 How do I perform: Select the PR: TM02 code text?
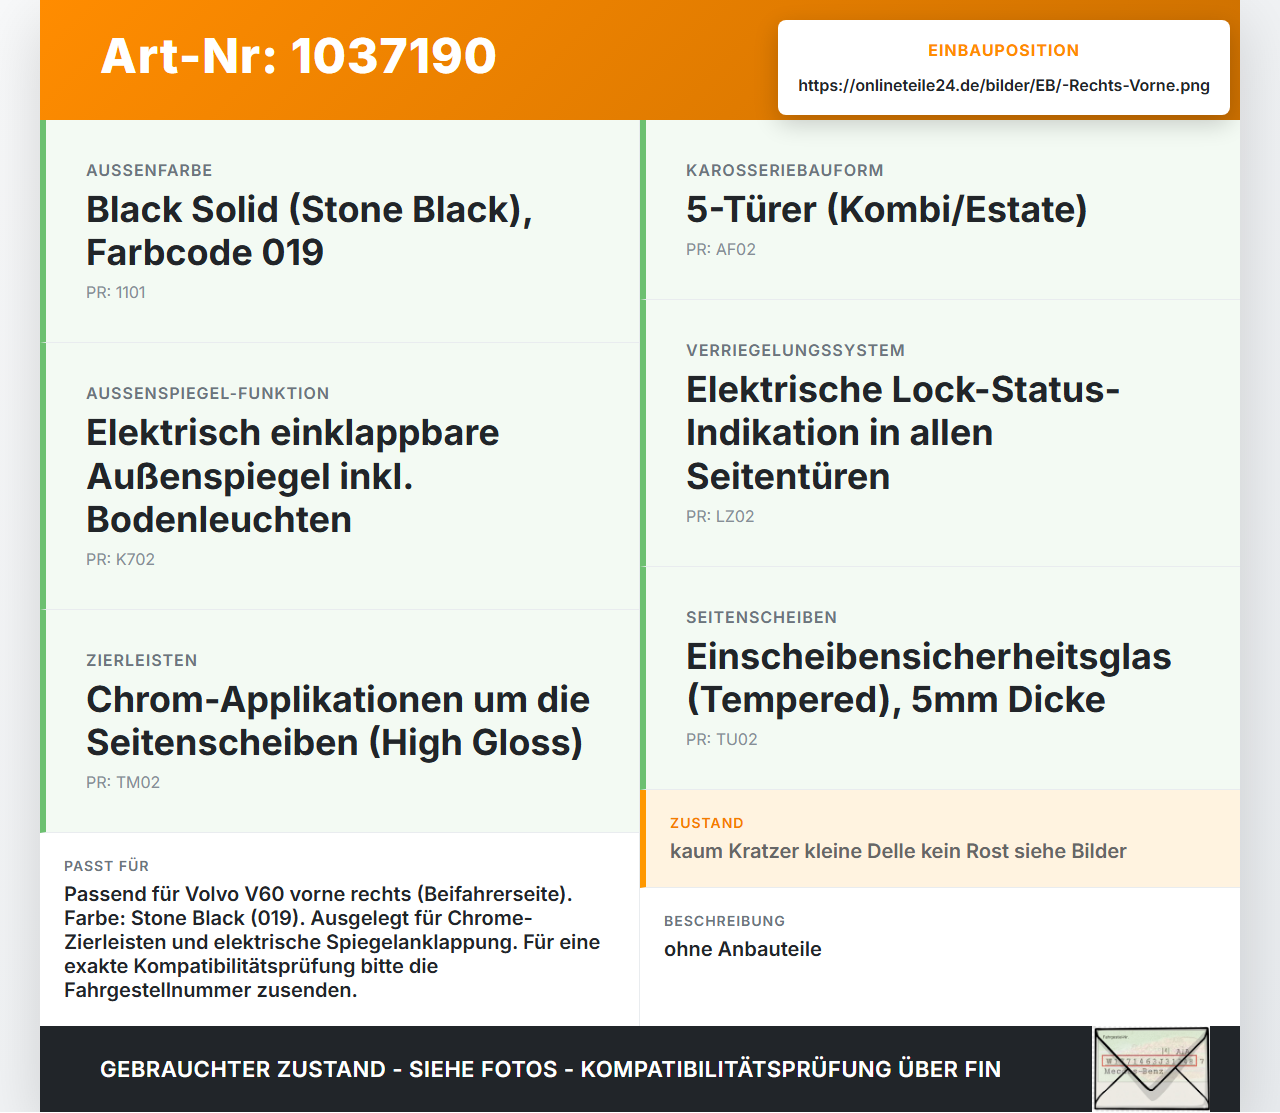(x=123, y=782)
